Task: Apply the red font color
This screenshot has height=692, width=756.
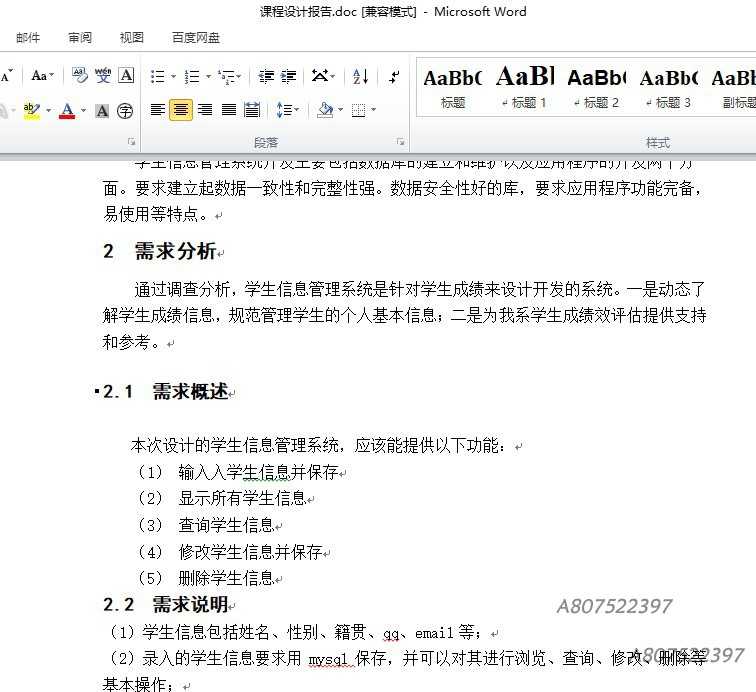Action: coord(67,111)
